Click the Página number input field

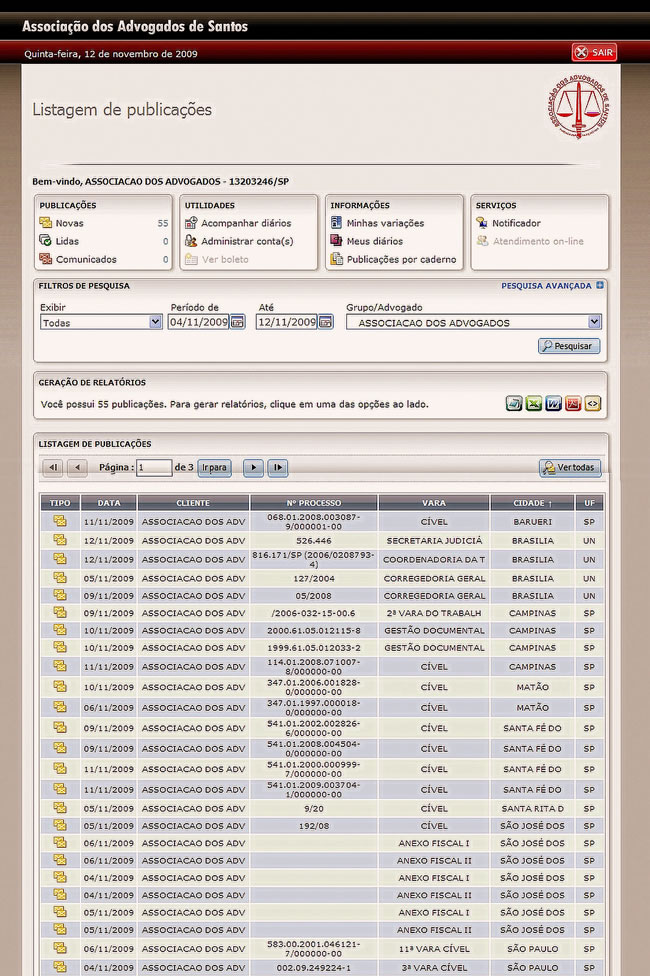154,467
